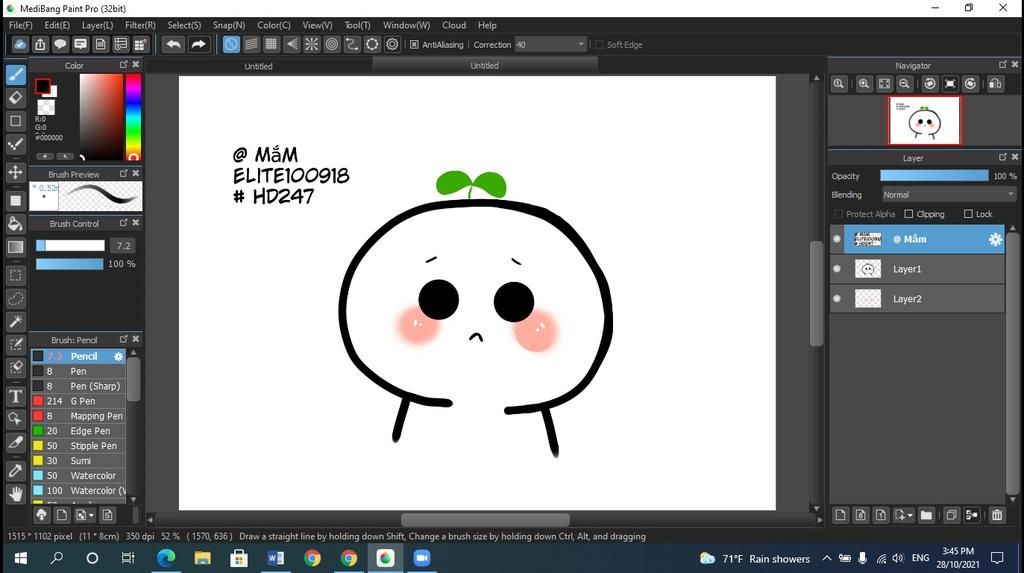Undock the Color panel
1024x573 pixels.
(x=123, y=65)
